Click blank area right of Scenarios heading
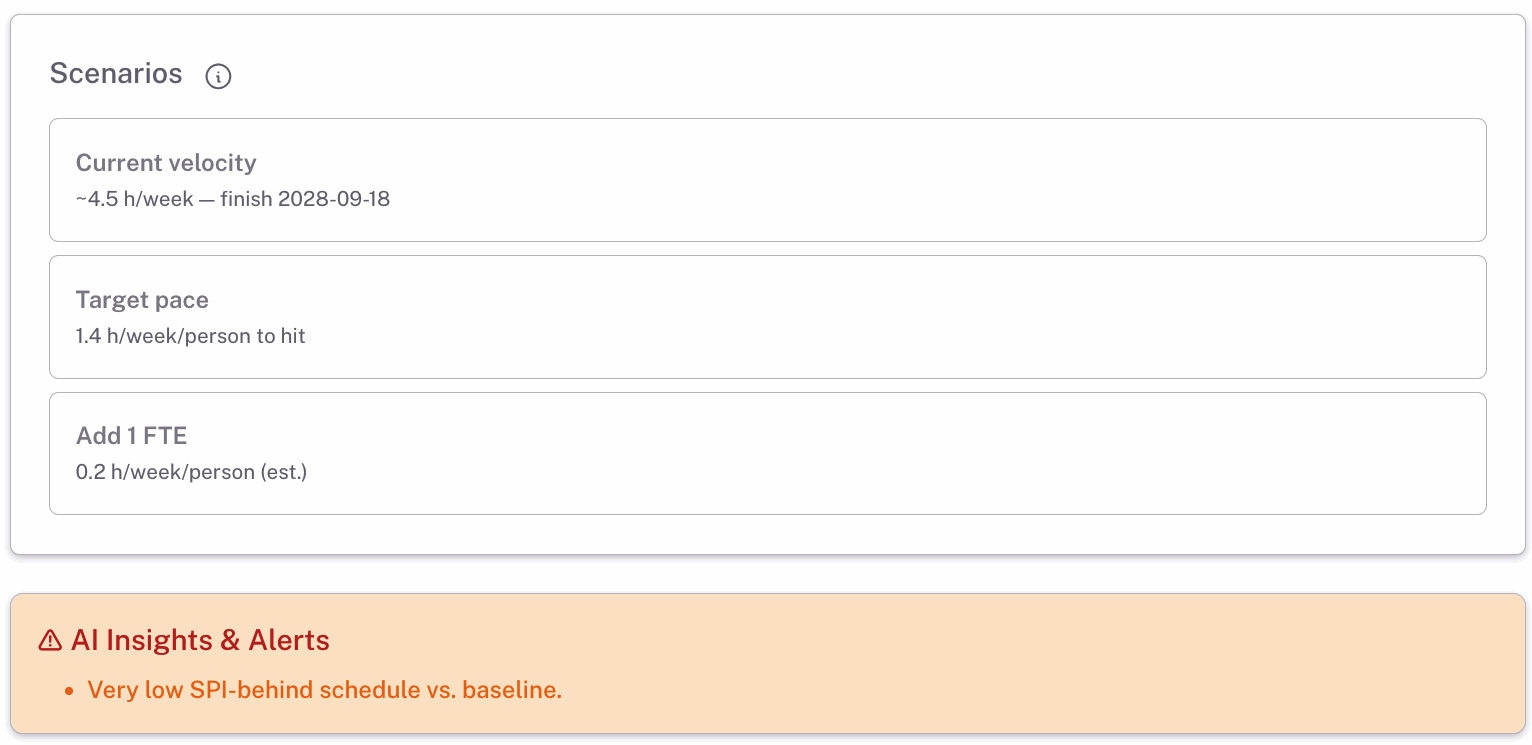Image resolution: width=1532 pixels, height=745 pixels. pos(800,75)
